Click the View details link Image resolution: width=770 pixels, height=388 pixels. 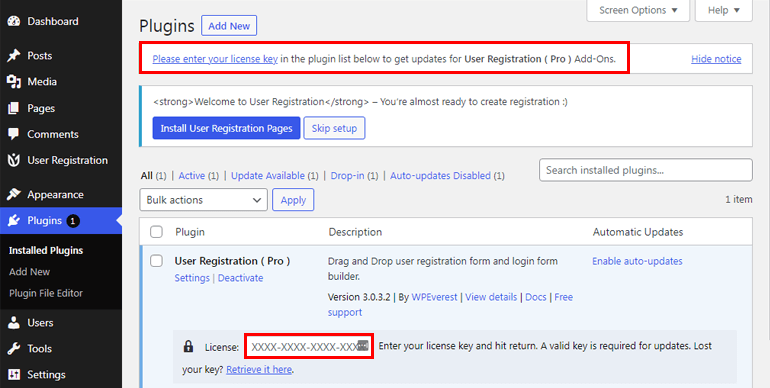tap(491, 297)
